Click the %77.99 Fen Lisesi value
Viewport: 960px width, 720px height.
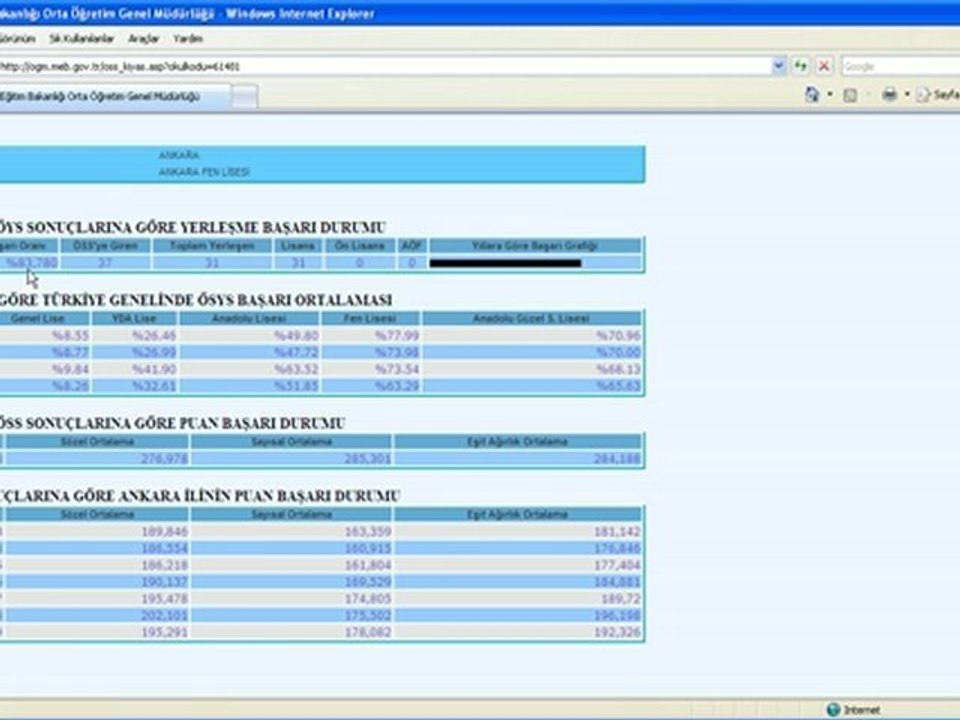[x=397, y=336]
